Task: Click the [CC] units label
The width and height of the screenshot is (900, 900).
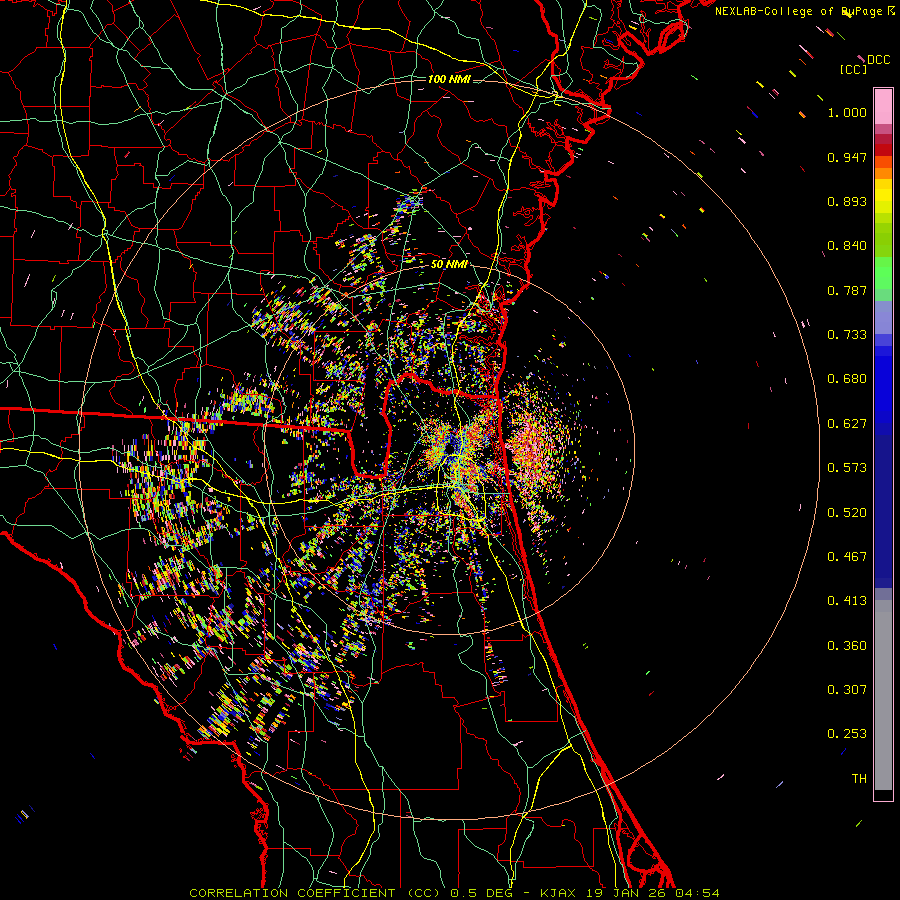Action: pyautogui.click(x=854, y=69)
